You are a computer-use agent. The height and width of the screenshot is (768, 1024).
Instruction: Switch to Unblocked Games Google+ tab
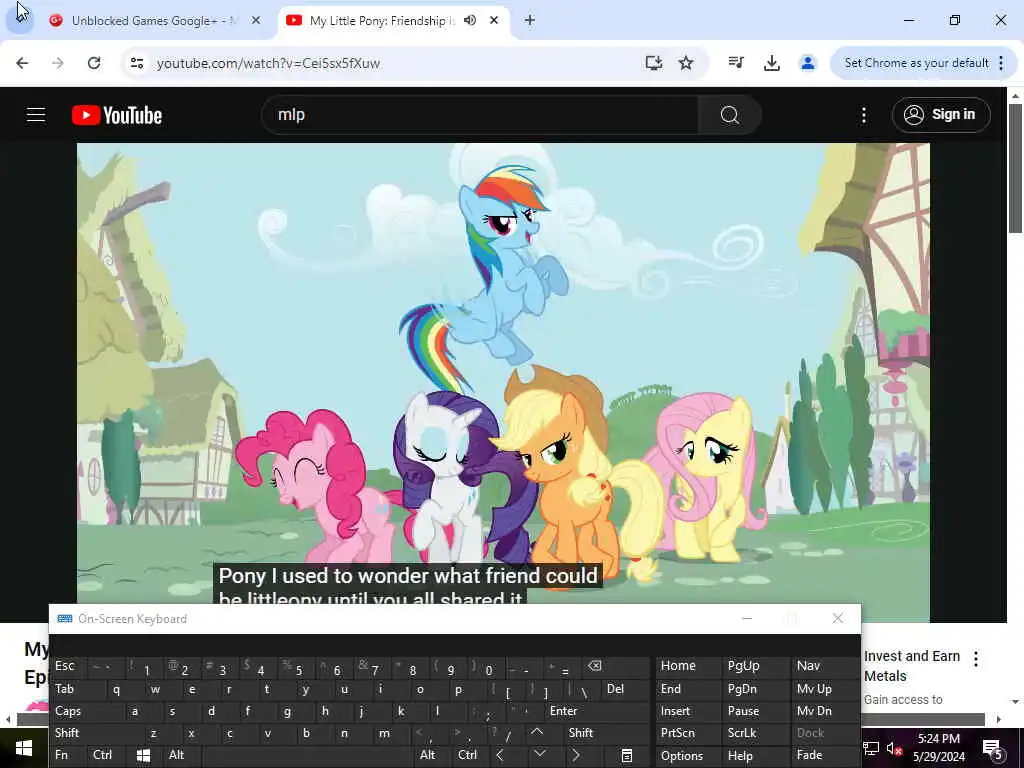tap(155, 21)
